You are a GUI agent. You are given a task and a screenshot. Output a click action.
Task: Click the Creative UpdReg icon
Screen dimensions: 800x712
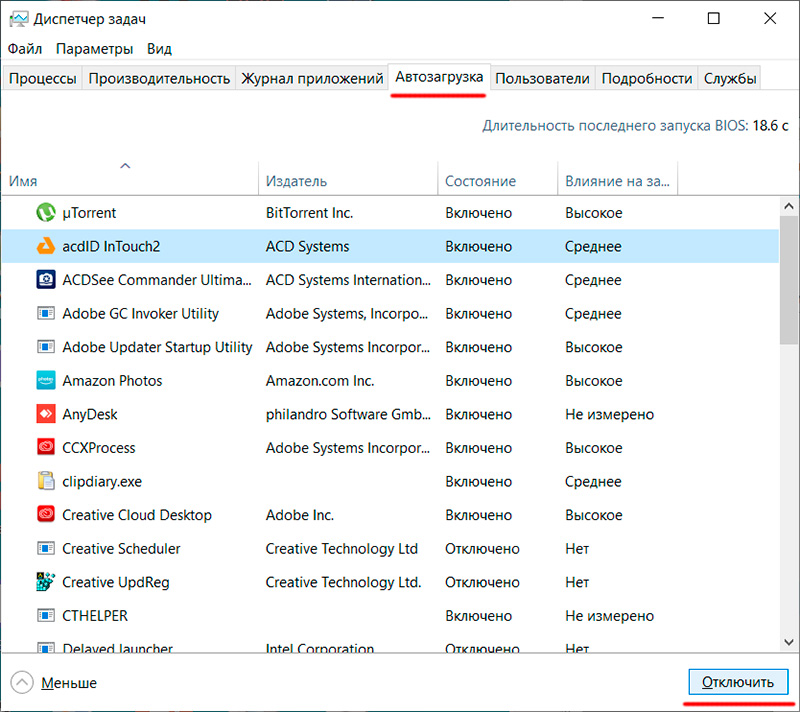tap(45, 582)
